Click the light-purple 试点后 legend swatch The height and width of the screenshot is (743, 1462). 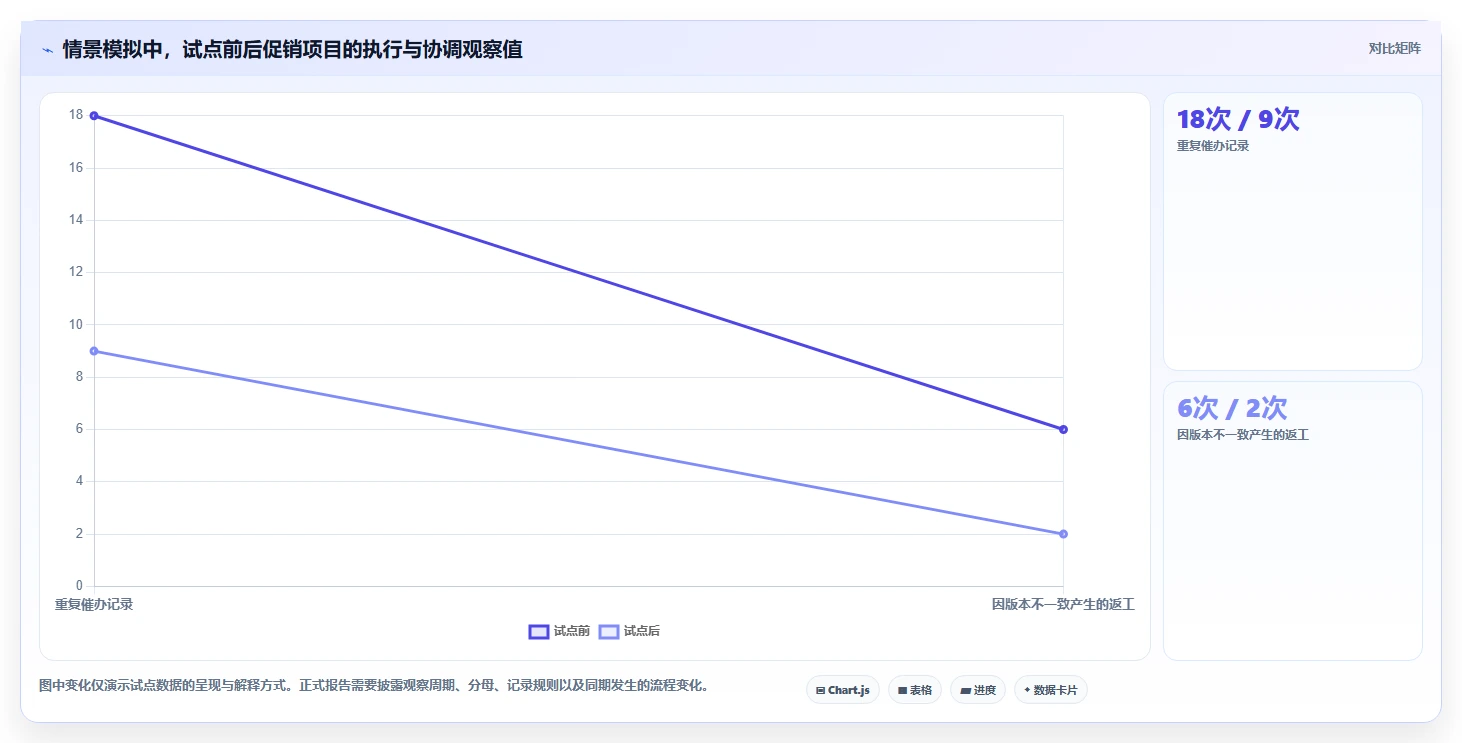click(x=609, y=631)
